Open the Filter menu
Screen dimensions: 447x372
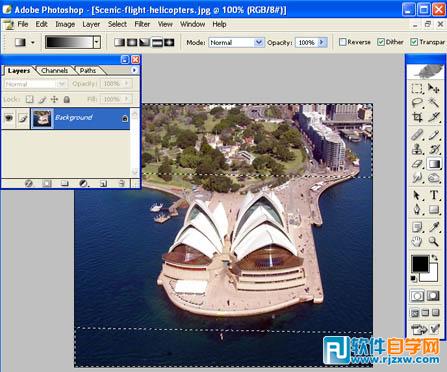pos(142,24)
